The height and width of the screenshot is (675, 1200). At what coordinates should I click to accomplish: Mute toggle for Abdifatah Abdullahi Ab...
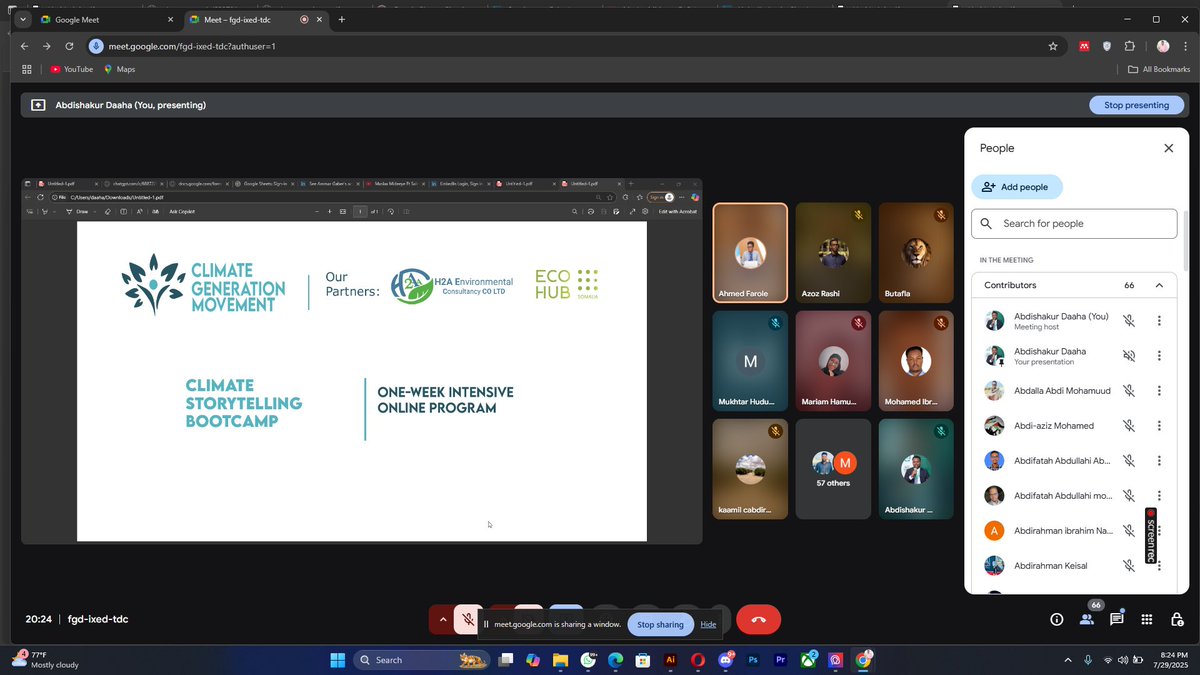1129,461
